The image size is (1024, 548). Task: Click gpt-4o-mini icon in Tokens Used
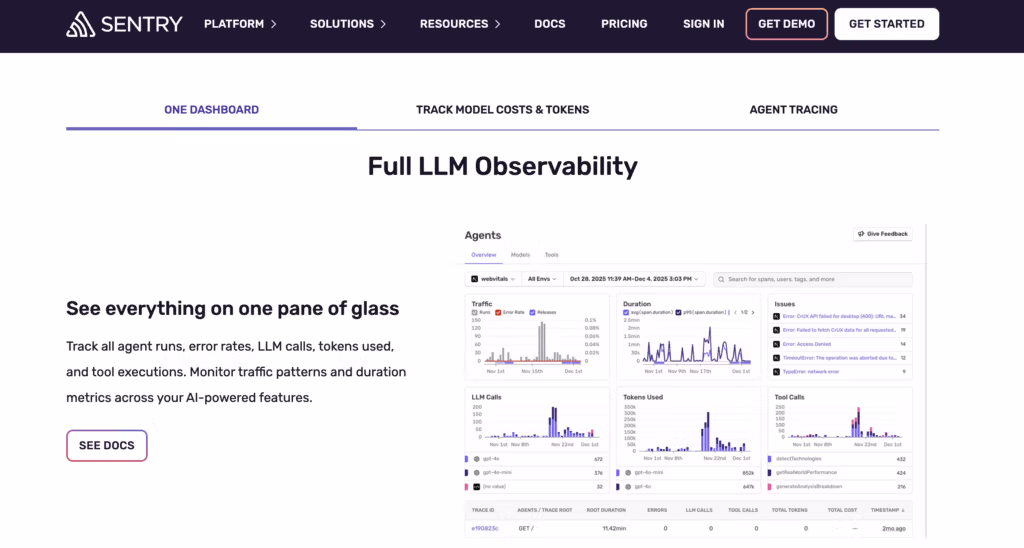coord(628,473)
